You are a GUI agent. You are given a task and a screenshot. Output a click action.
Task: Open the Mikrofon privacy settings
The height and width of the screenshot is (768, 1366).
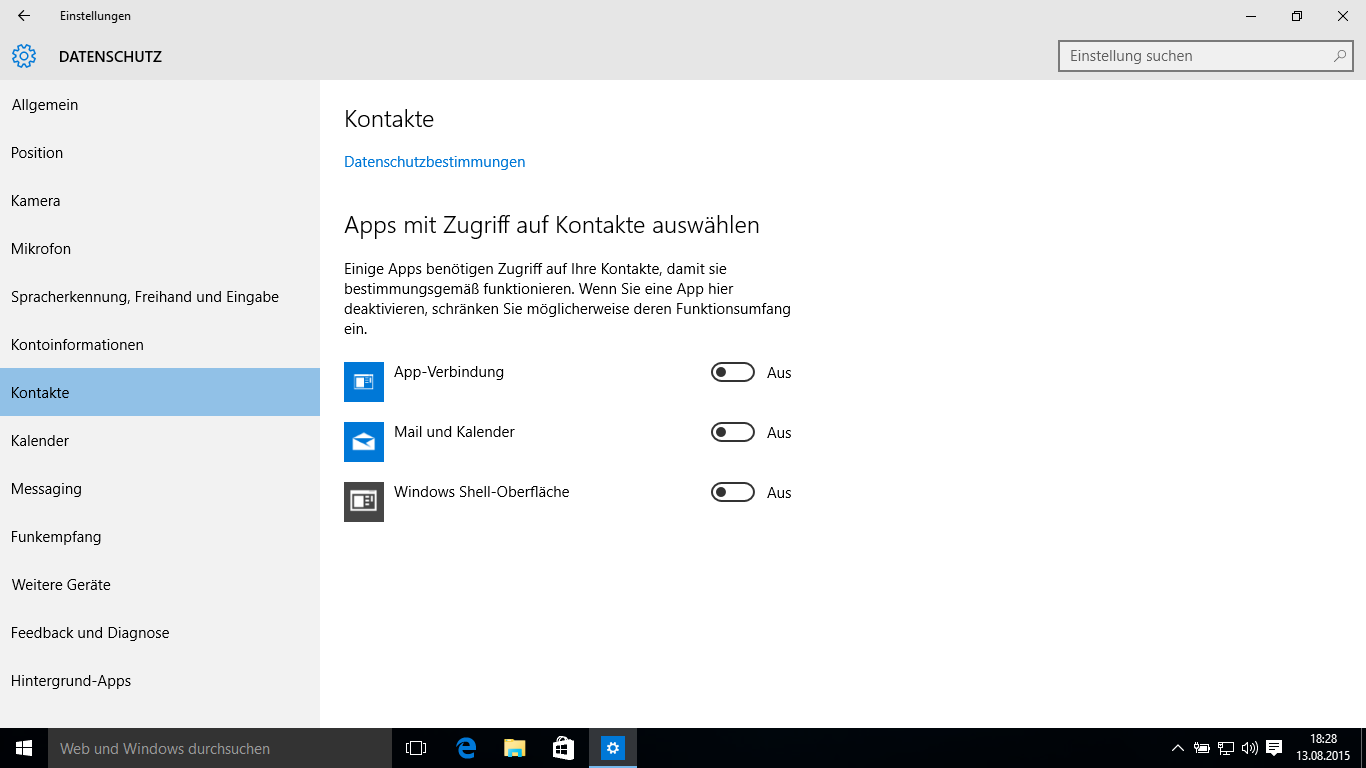tap(41, 249)
